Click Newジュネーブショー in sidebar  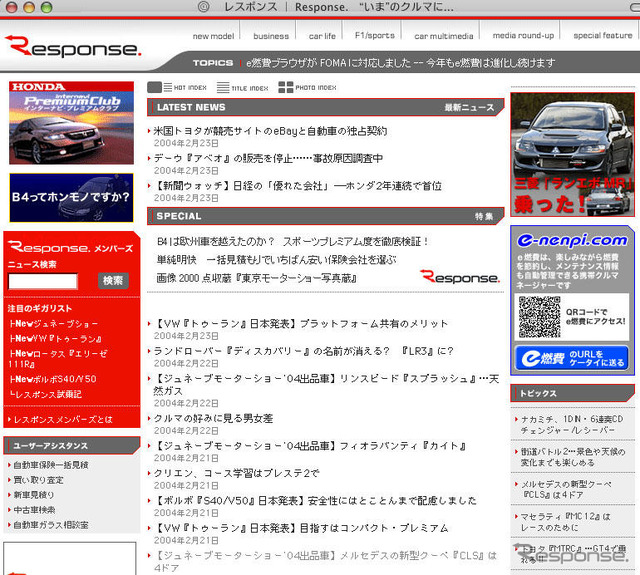[x=53, y=324]
